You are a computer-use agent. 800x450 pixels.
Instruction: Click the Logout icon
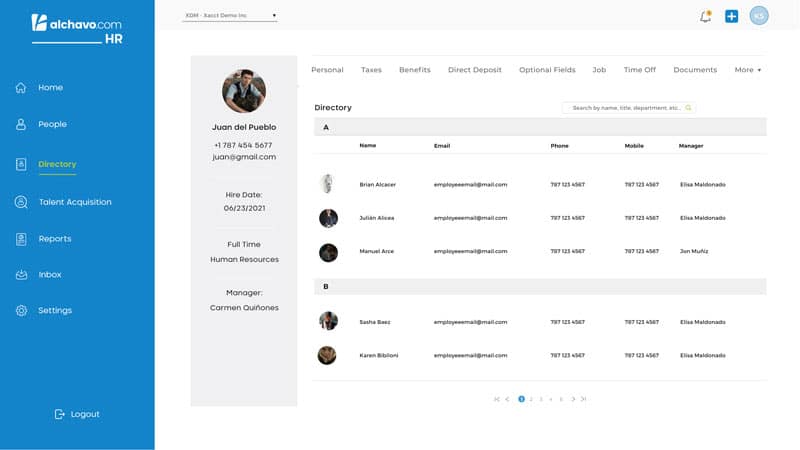[x=60, y=414]
